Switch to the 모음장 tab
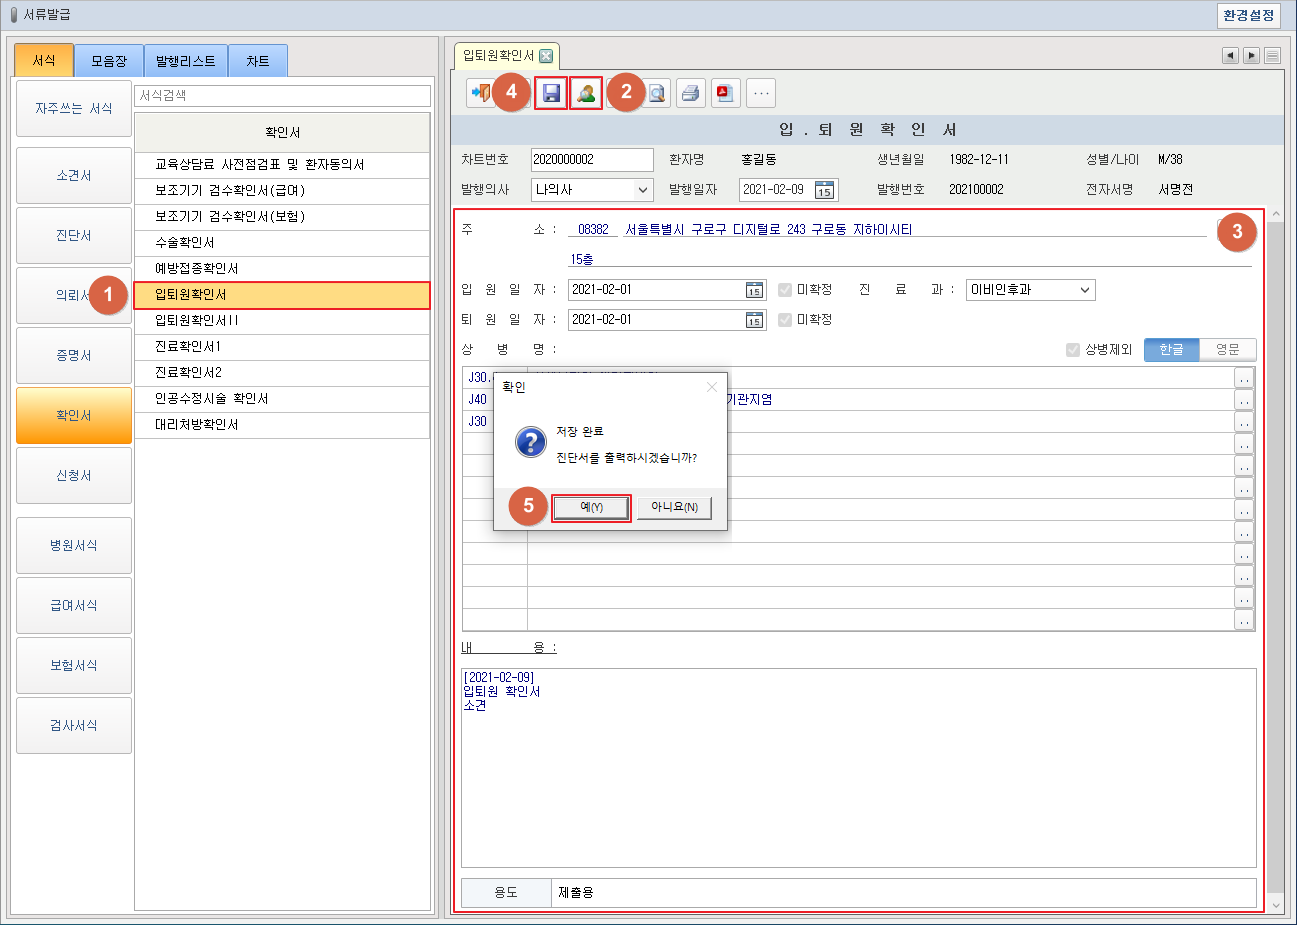 tap(109, 61)
